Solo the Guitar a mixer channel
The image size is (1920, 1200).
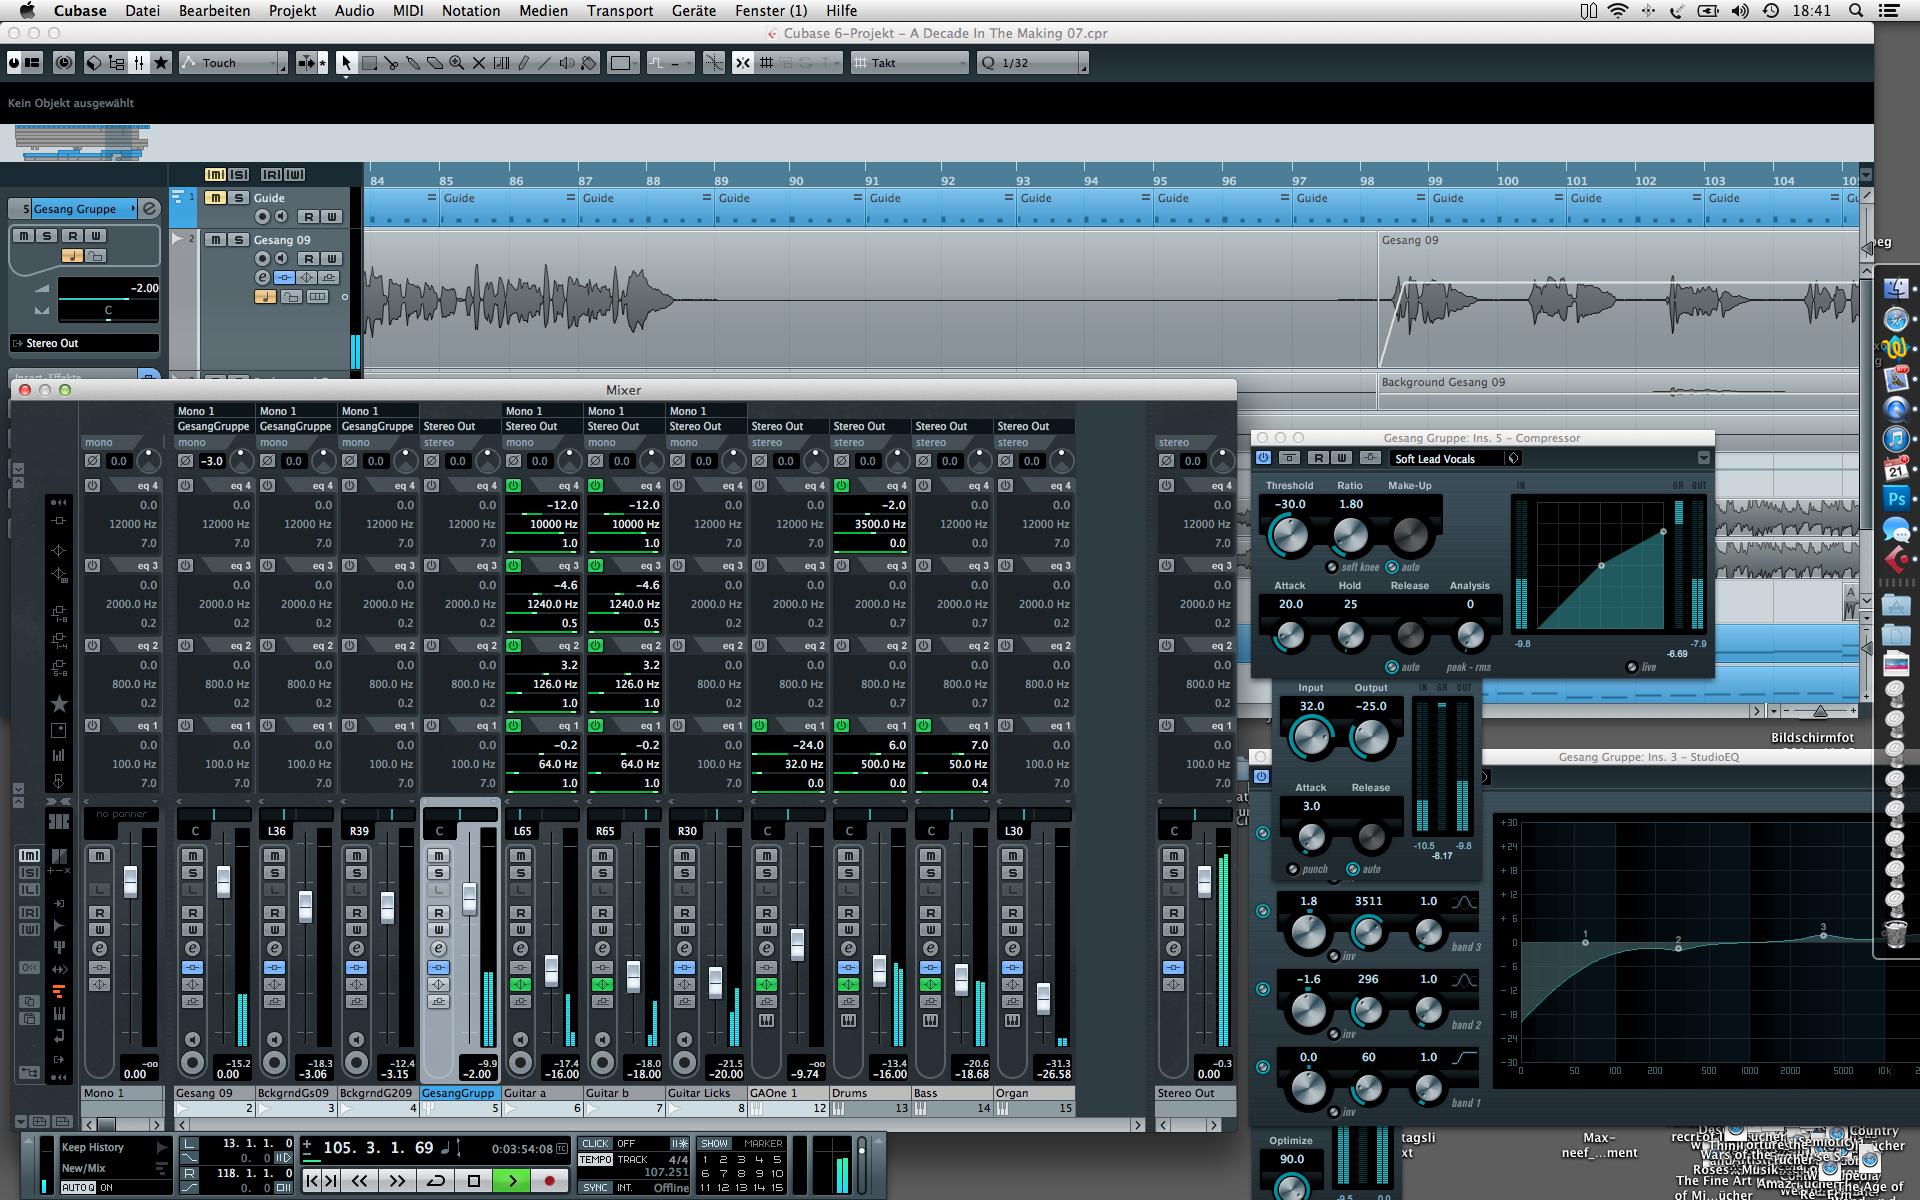tap(521, 873)
